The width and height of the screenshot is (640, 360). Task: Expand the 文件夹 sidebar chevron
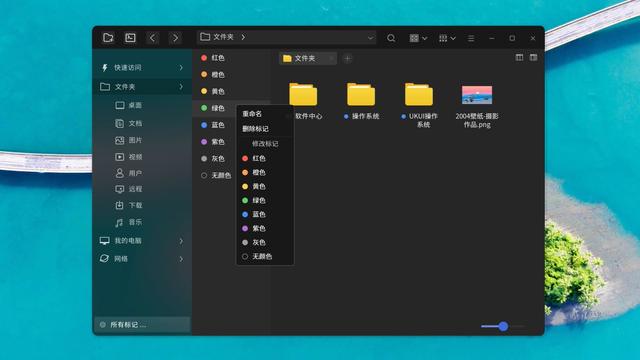pyautogui.click(x=181, y=87)
